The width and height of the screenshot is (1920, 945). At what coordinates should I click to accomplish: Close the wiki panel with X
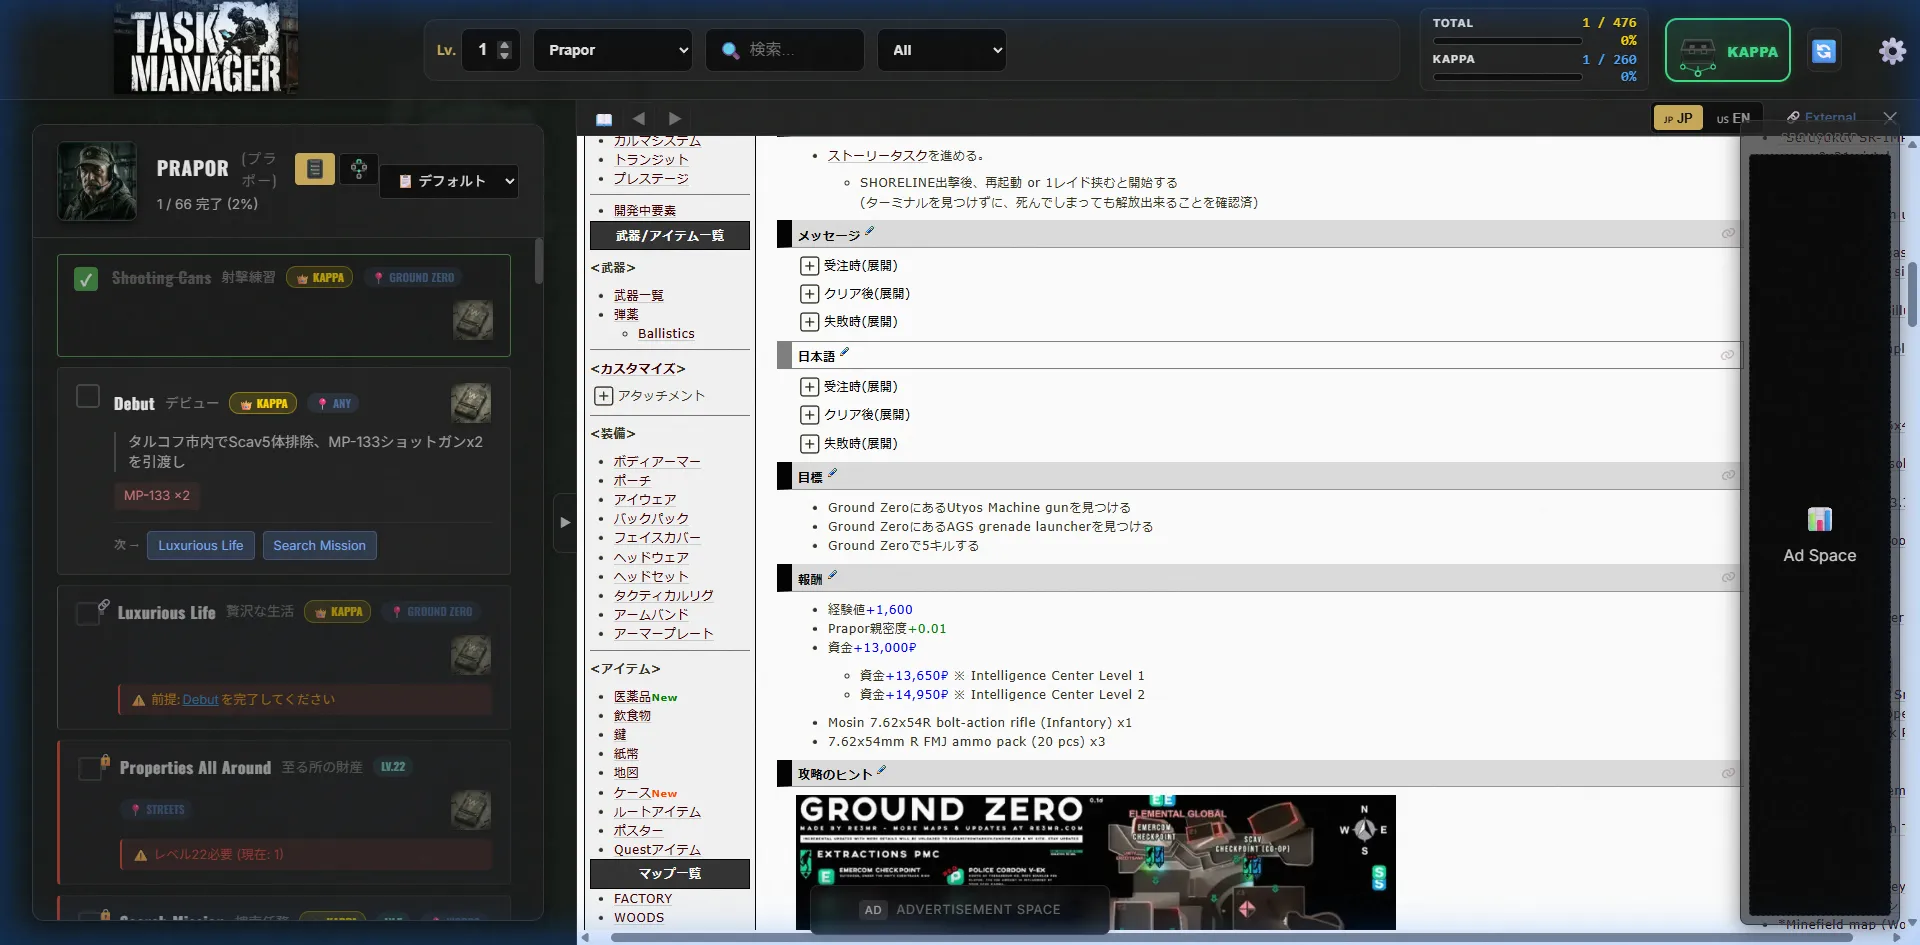click(1889, 118)
